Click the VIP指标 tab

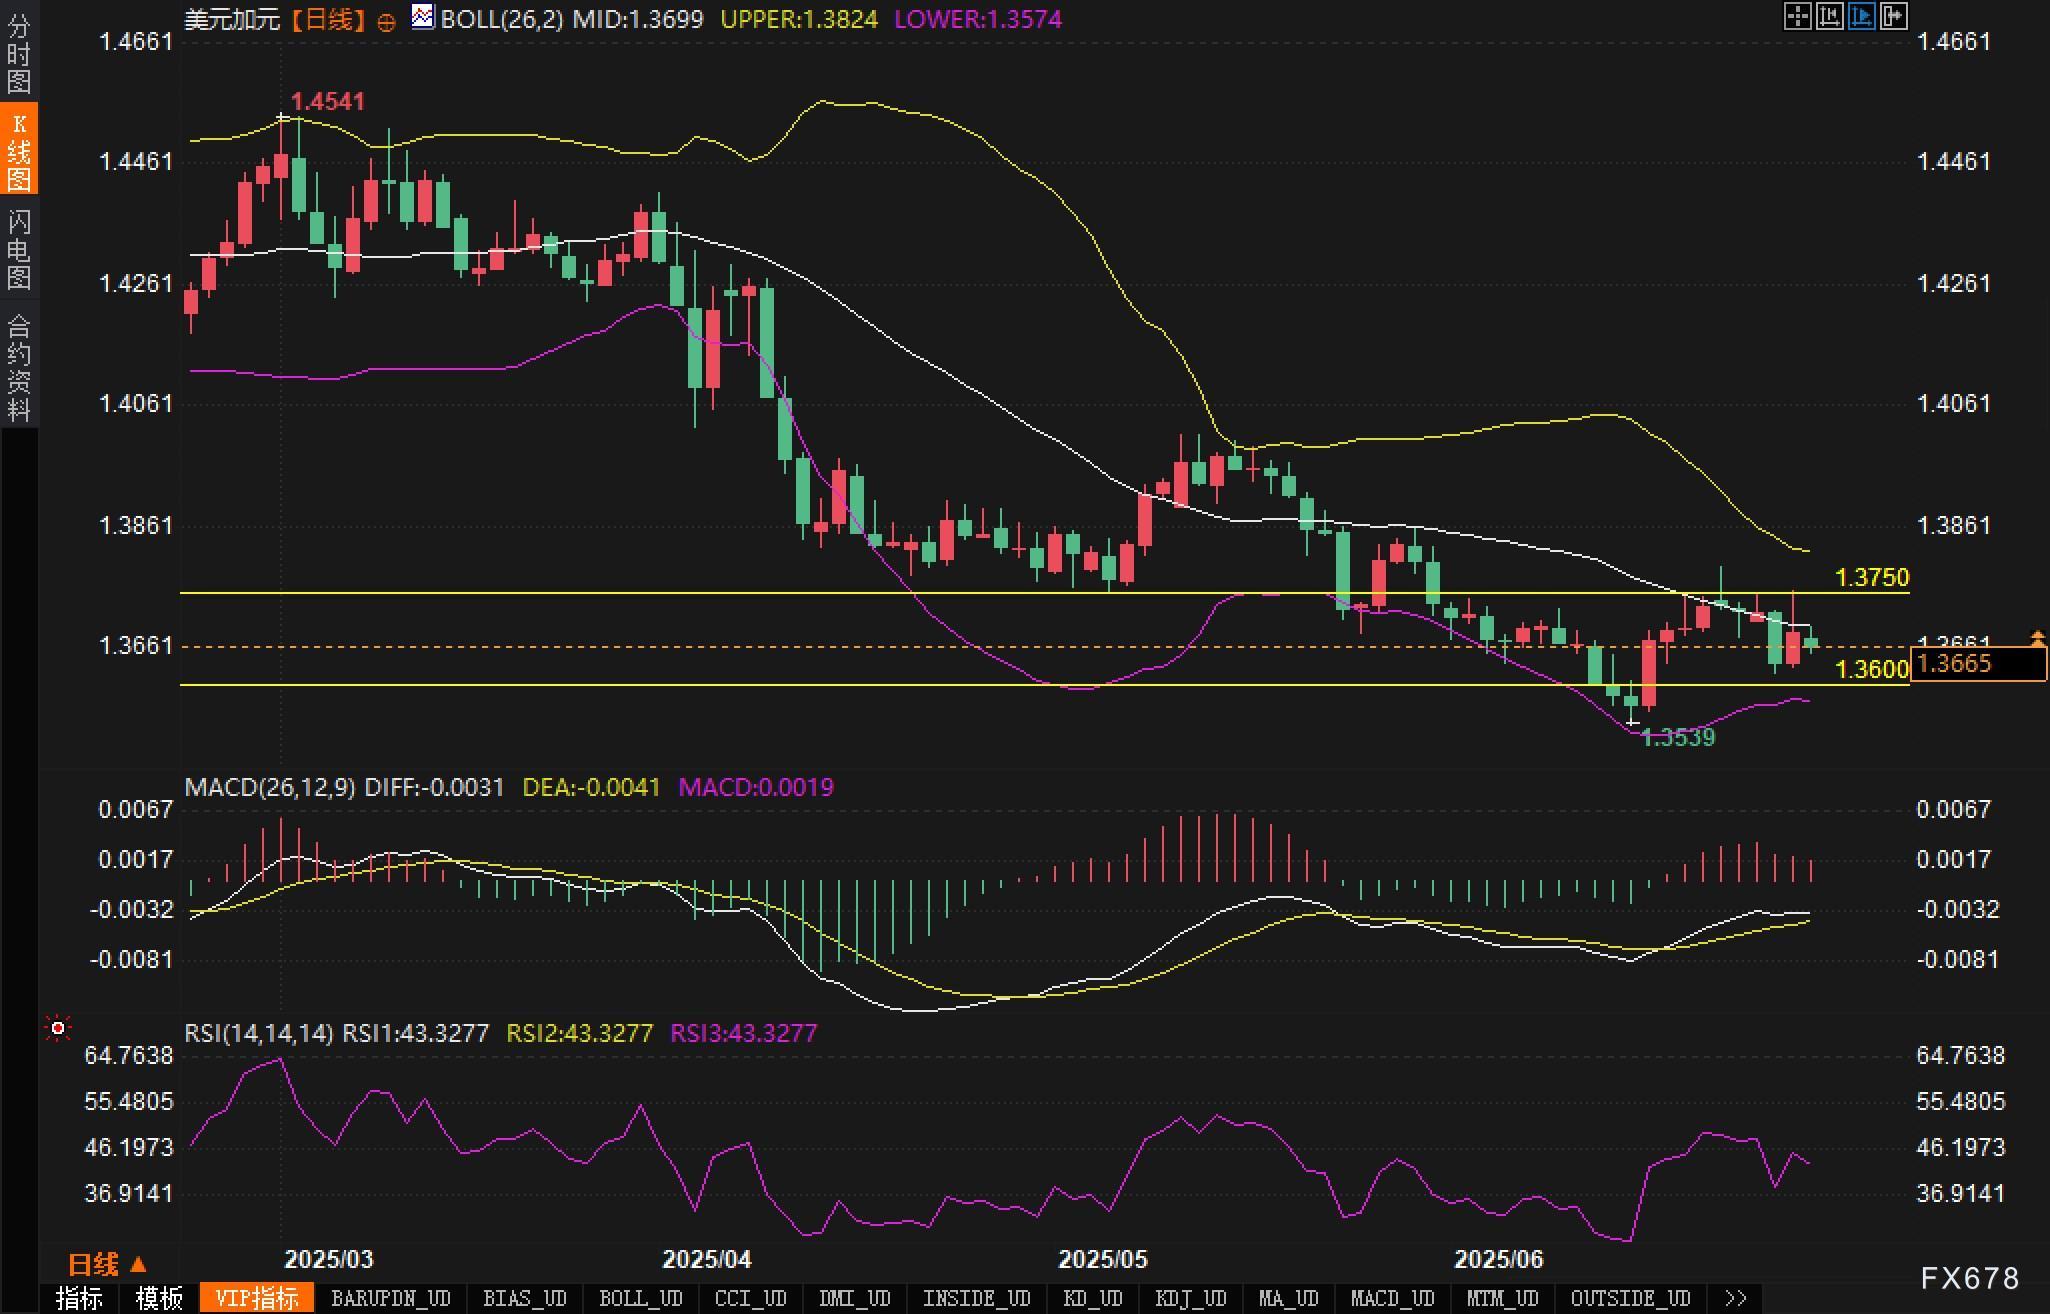(257, 1298)
